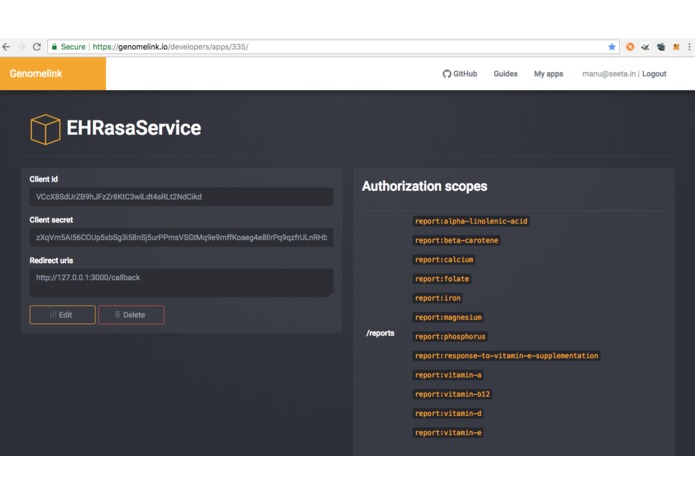The height and width of the screenshot is (494, 695).
Task: Click scope report:vitamin-d
Action: click(x=448, y=413)
